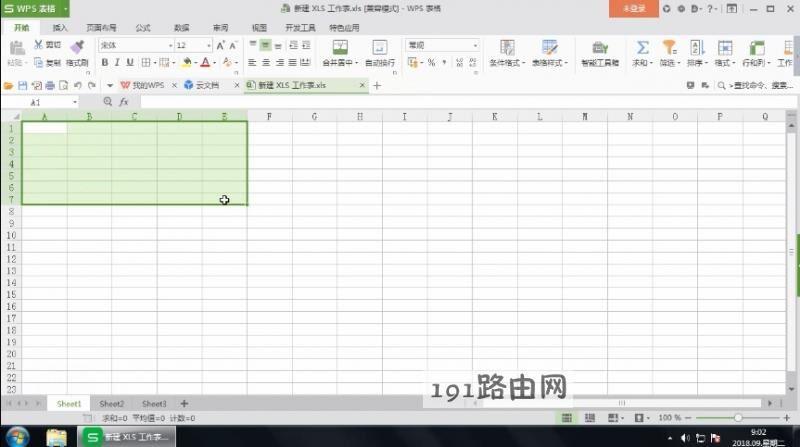
Task: Adjust the zoom slider handle
Action: [738, 418]
